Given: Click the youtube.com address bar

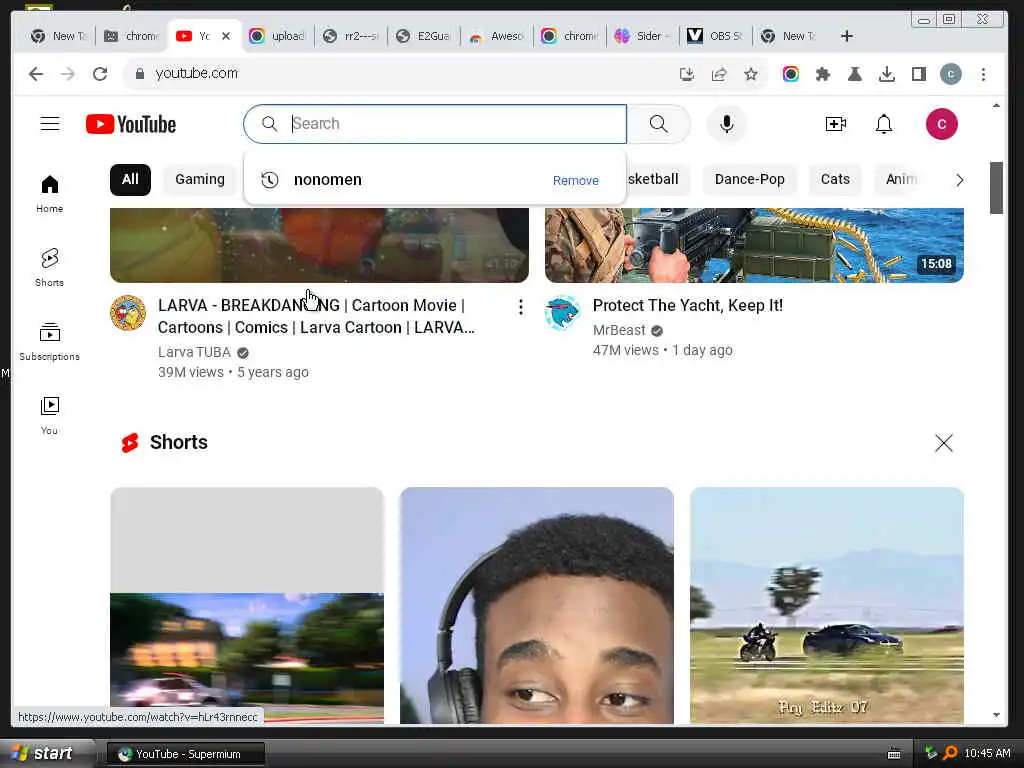Looking at the screenshot, I should point(398,74).
